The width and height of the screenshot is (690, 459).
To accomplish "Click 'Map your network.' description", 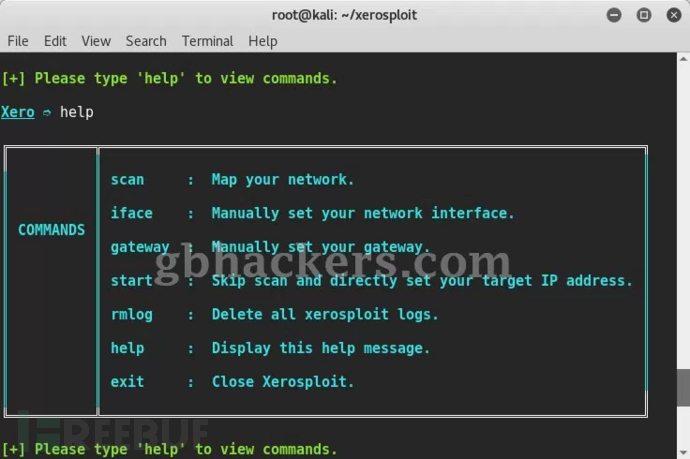I will 283,180.
